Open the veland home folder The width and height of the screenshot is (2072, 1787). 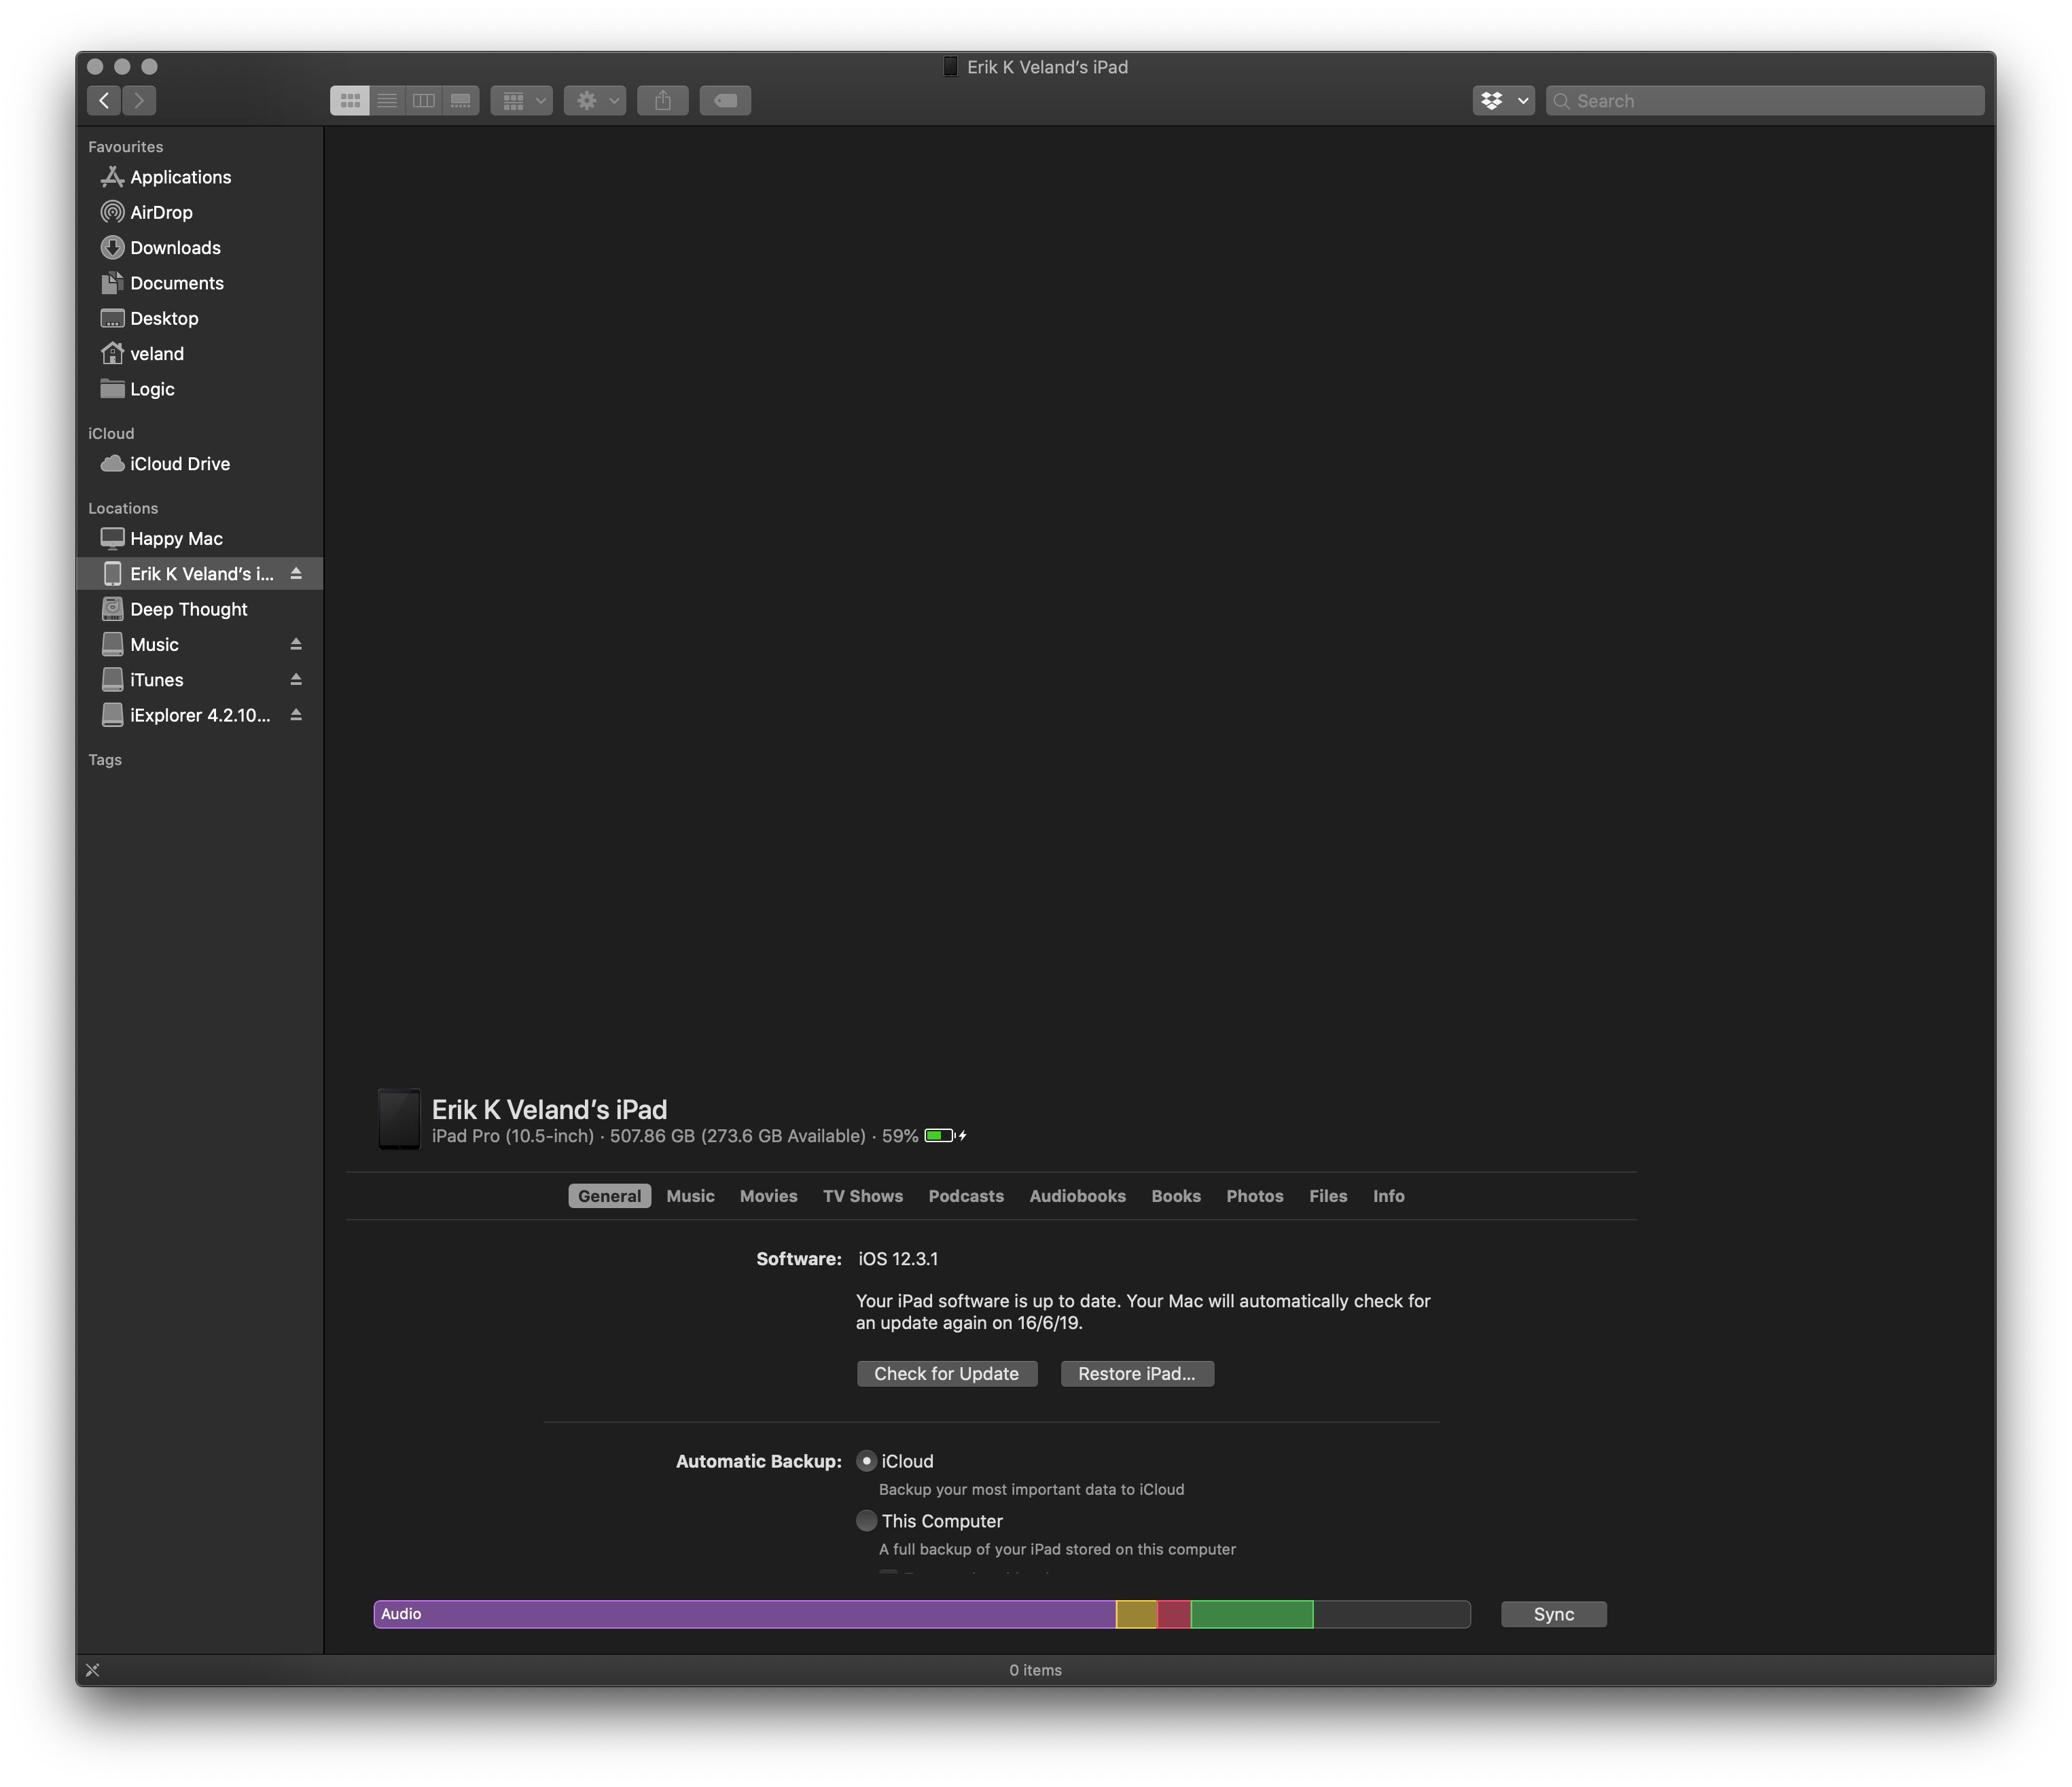pyautogui.click(x=200, y=353)
